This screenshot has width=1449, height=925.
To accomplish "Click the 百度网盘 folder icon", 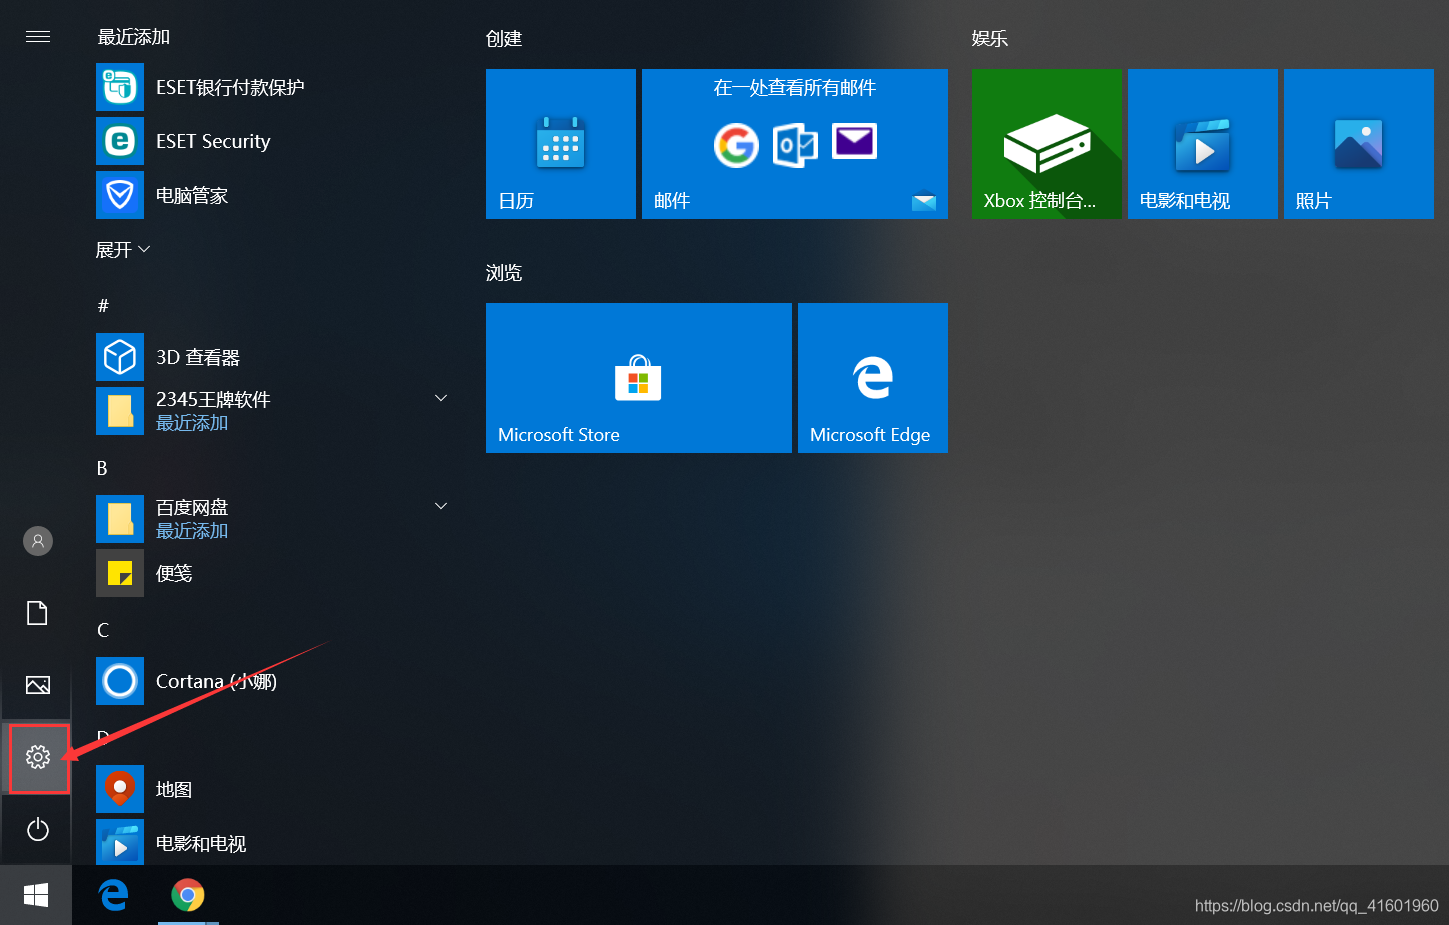I will (x=120, y=519).
